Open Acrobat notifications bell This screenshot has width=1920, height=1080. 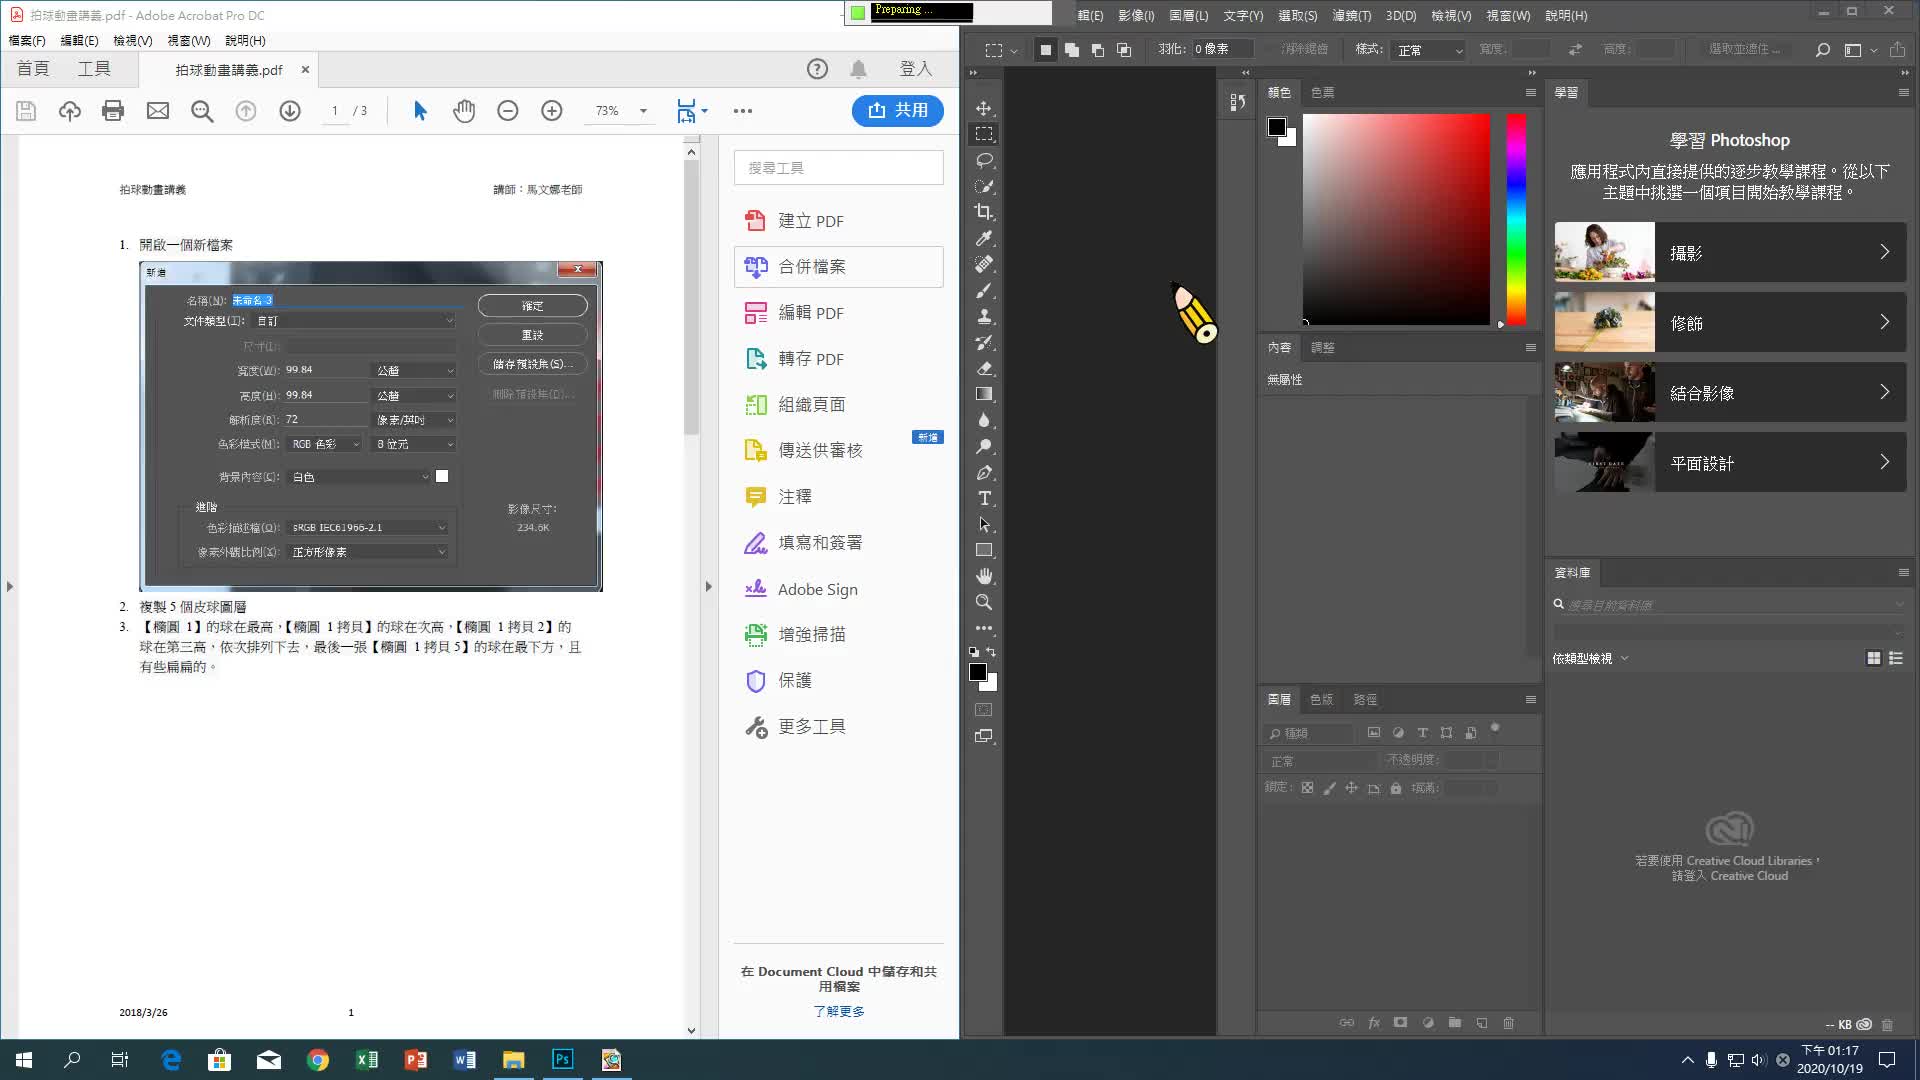click(x=858, y=69)
